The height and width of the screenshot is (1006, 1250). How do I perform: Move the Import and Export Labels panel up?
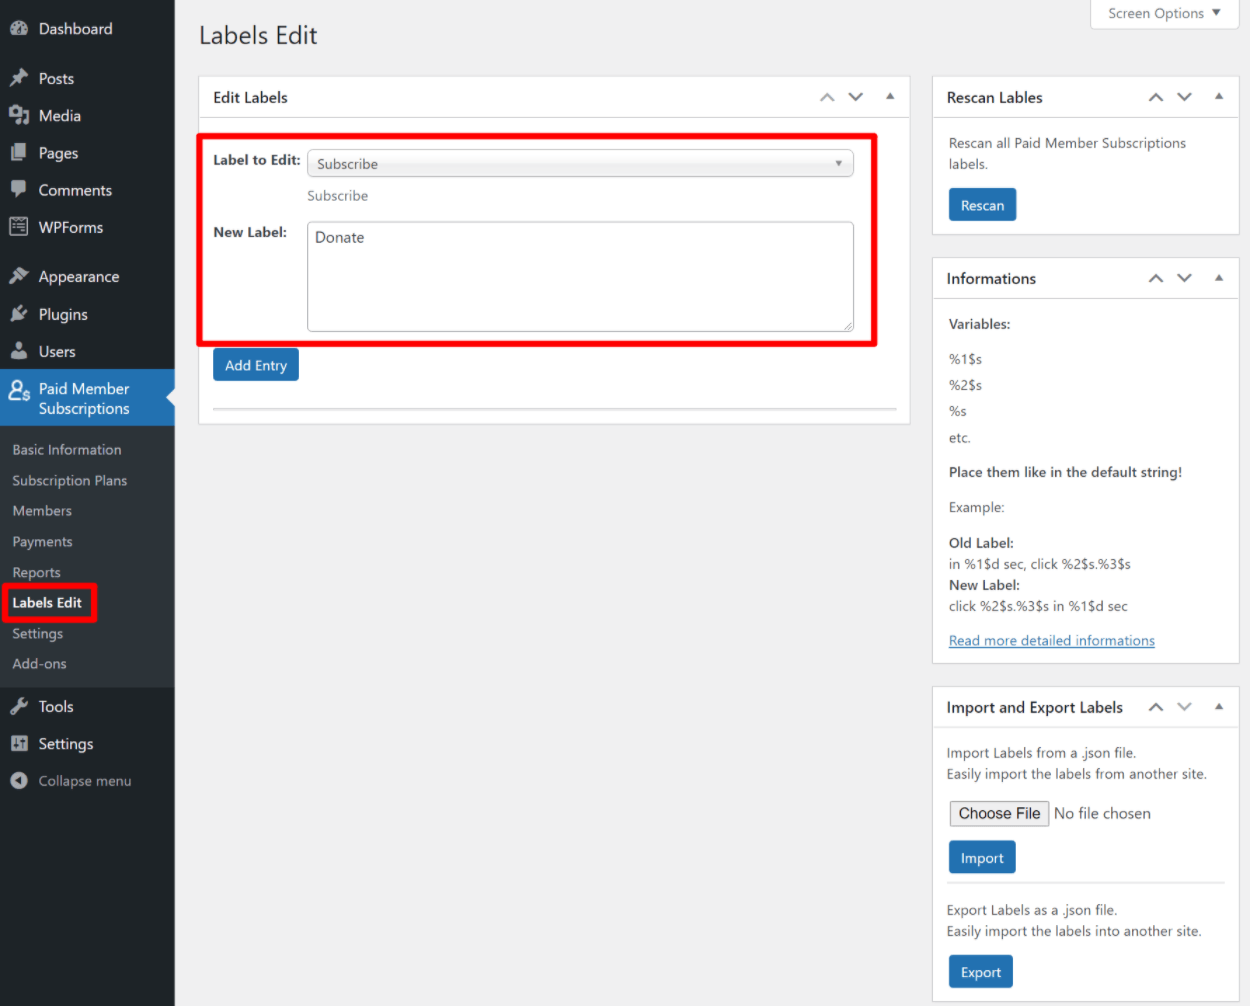(x=1156, y=707)
